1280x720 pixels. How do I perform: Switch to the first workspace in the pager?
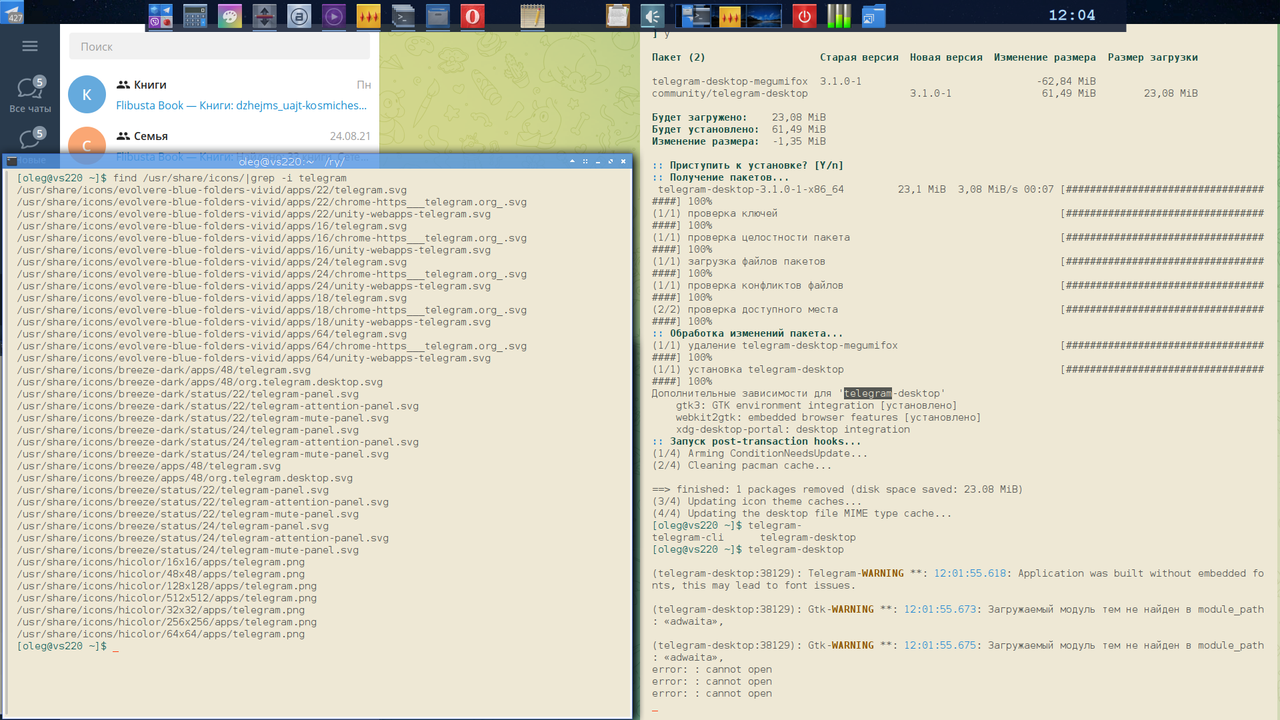(695, 16)
